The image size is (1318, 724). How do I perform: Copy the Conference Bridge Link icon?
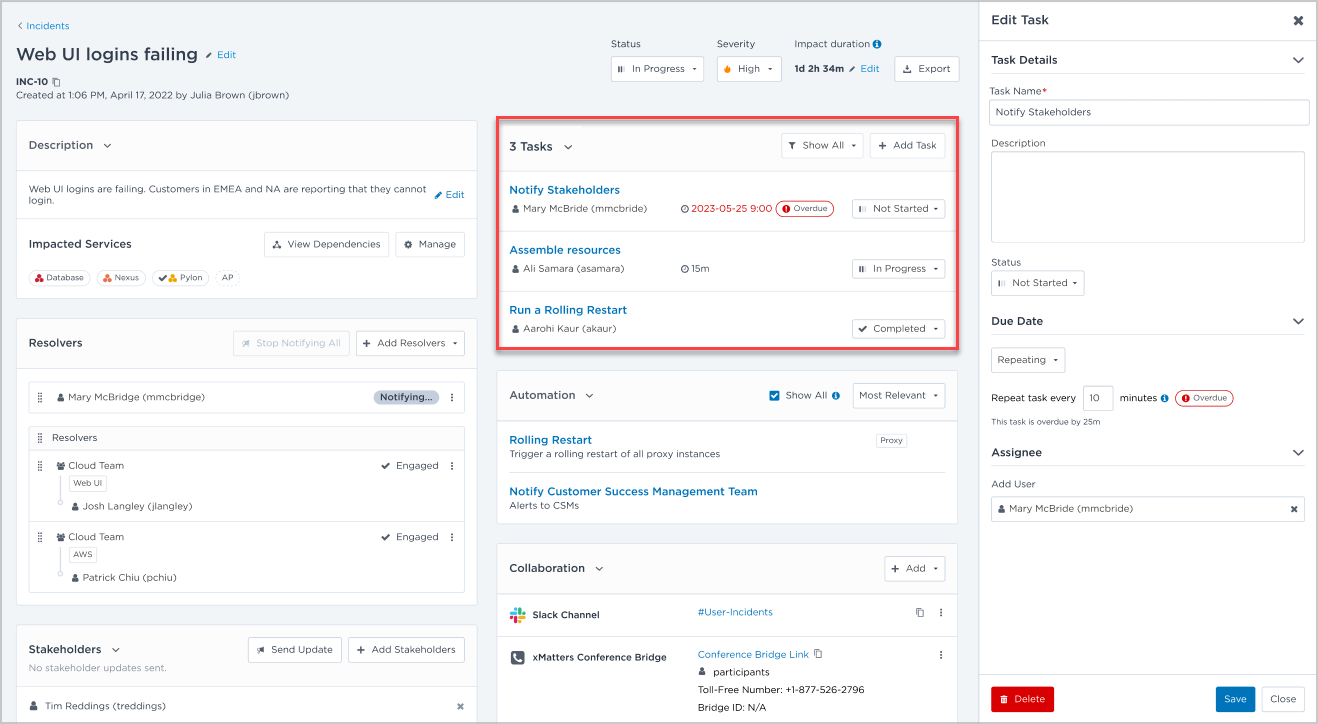818,654
